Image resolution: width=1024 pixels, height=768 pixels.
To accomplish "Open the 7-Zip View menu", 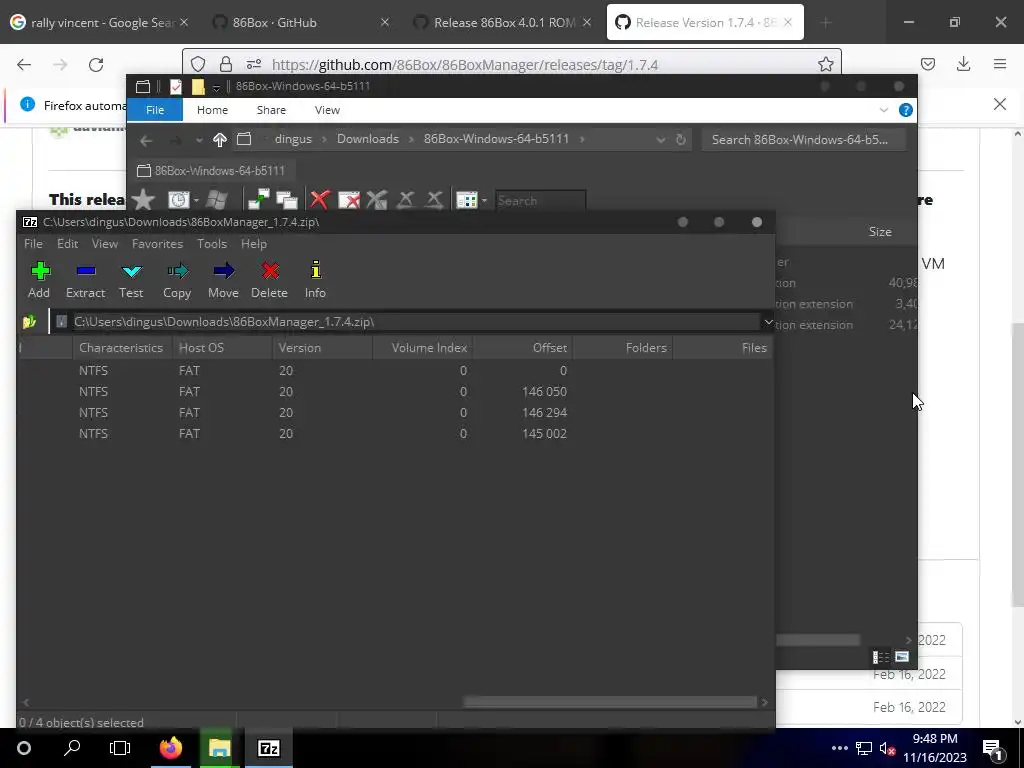I will pos(104,244).
